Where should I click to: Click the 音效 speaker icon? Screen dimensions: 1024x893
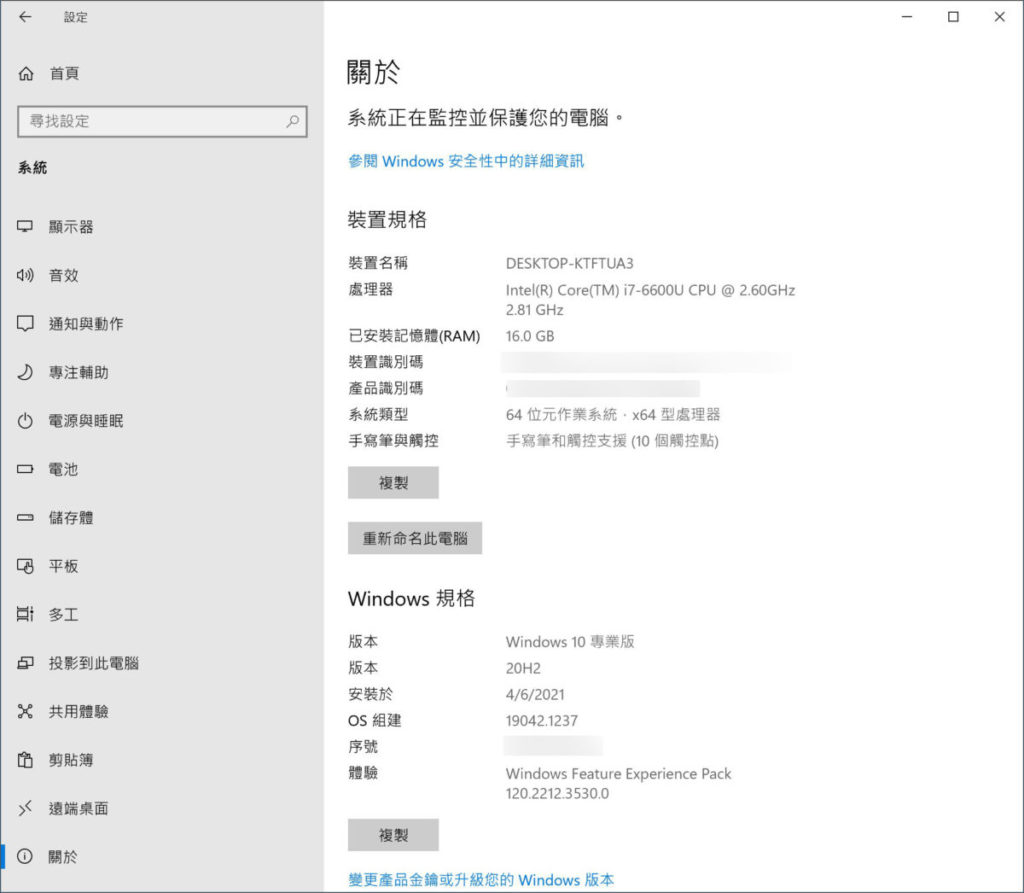tap(25, 275)
